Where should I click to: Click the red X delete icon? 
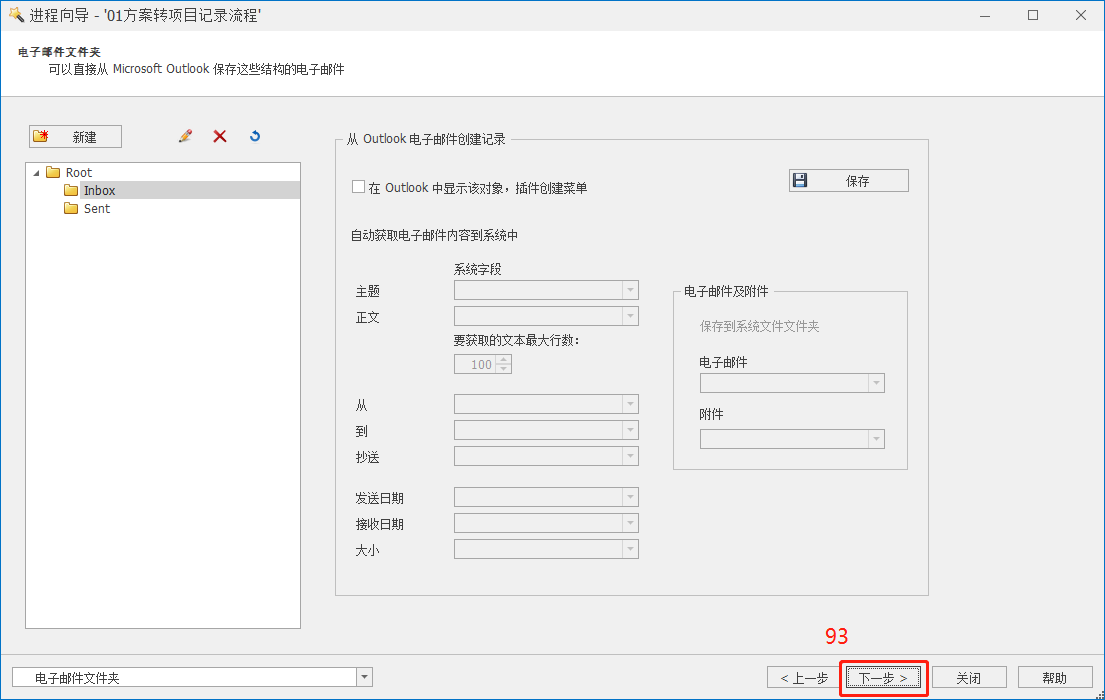tap(220, 136)
